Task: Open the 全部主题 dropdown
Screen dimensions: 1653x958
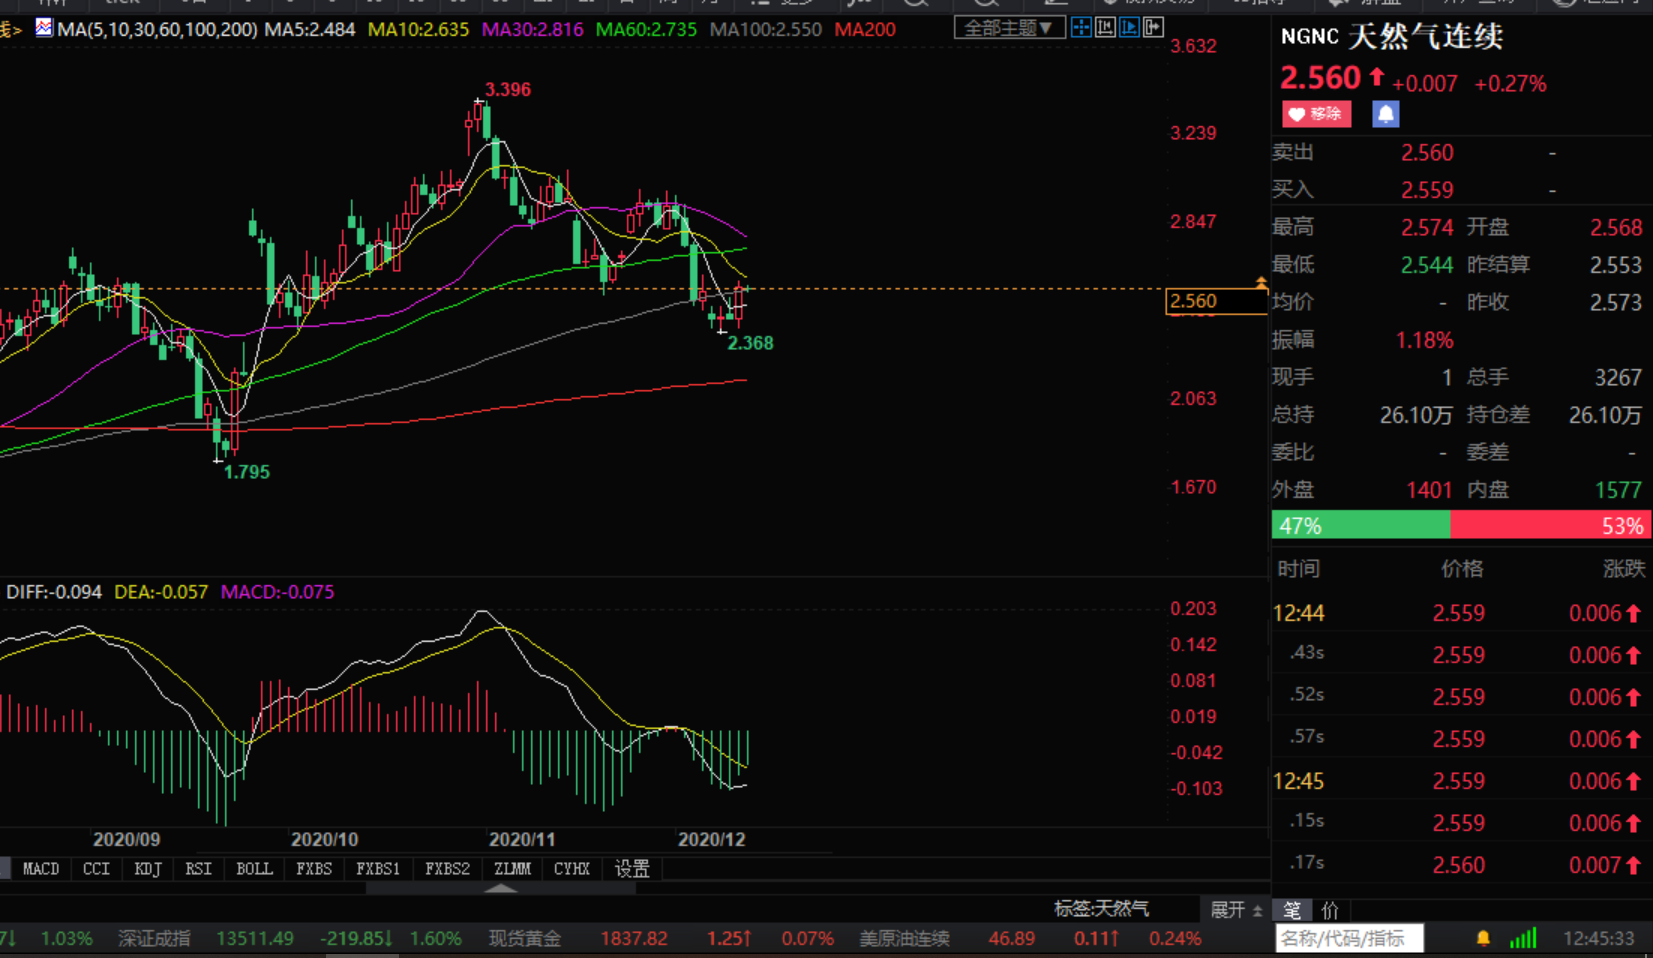Action: pos(1008,28)
